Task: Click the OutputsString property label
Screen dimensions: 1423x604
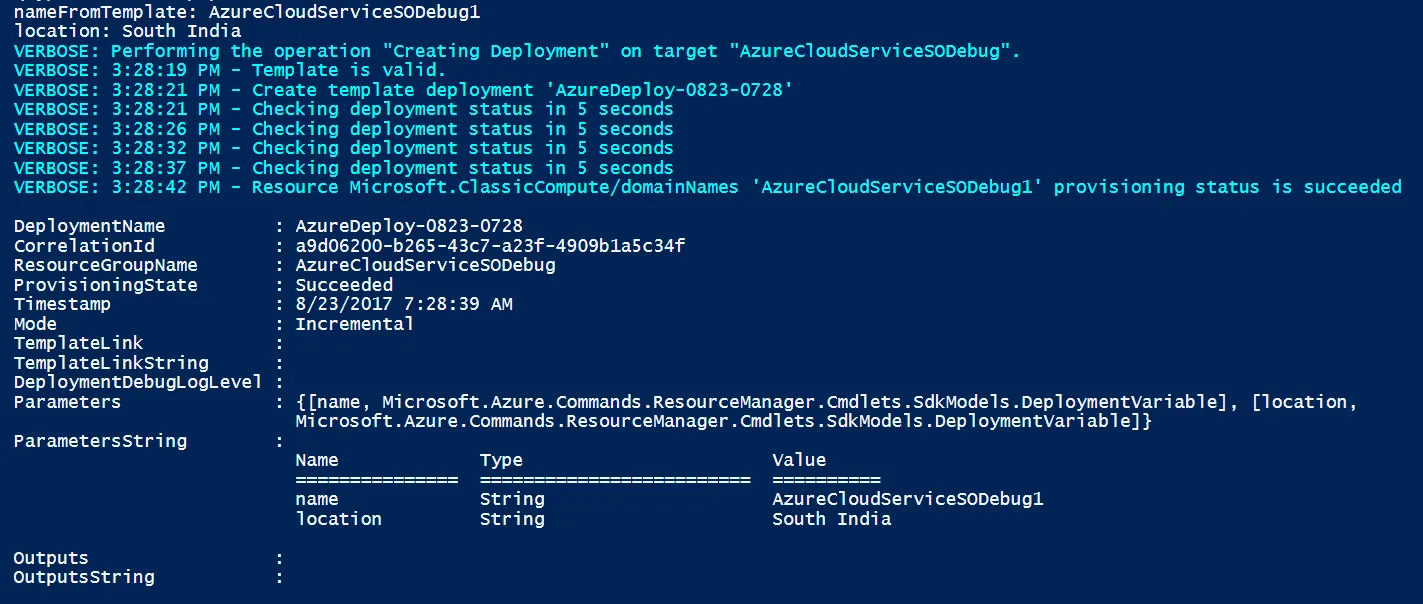Action: 84,577
